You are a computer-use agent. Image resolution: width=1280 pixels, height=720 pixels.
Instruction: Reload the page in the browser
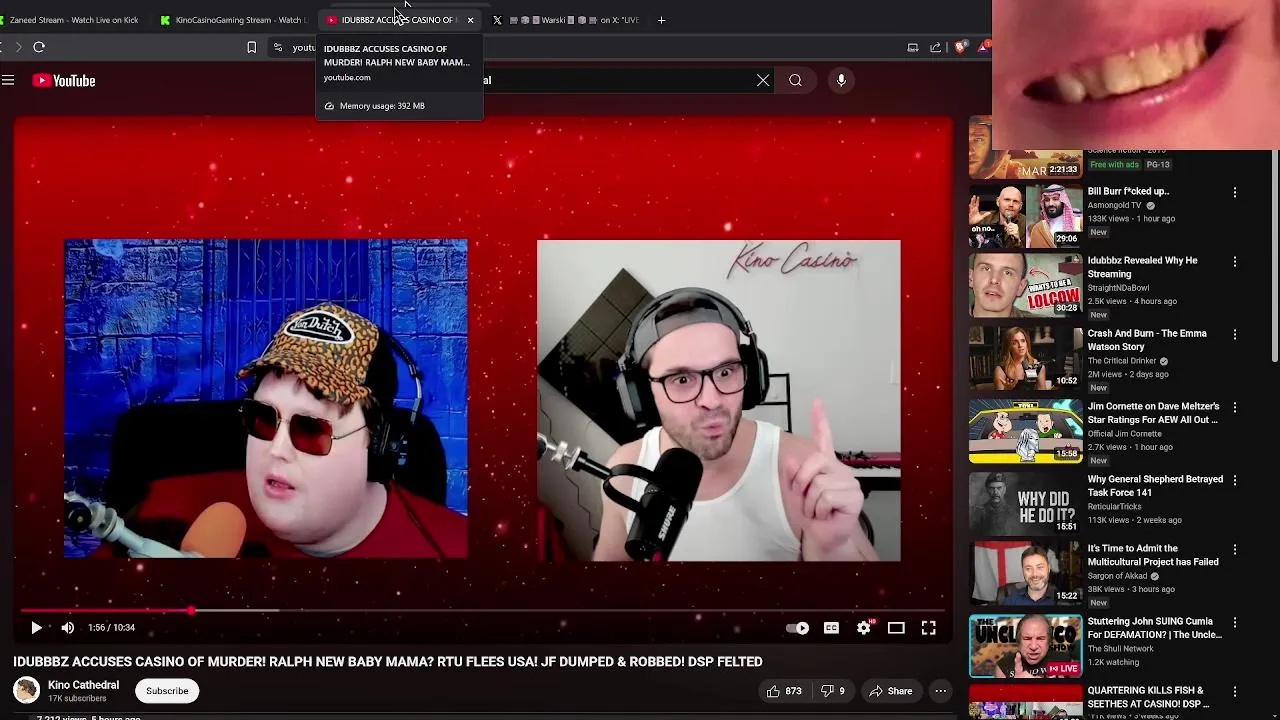[x=39, y=47]
